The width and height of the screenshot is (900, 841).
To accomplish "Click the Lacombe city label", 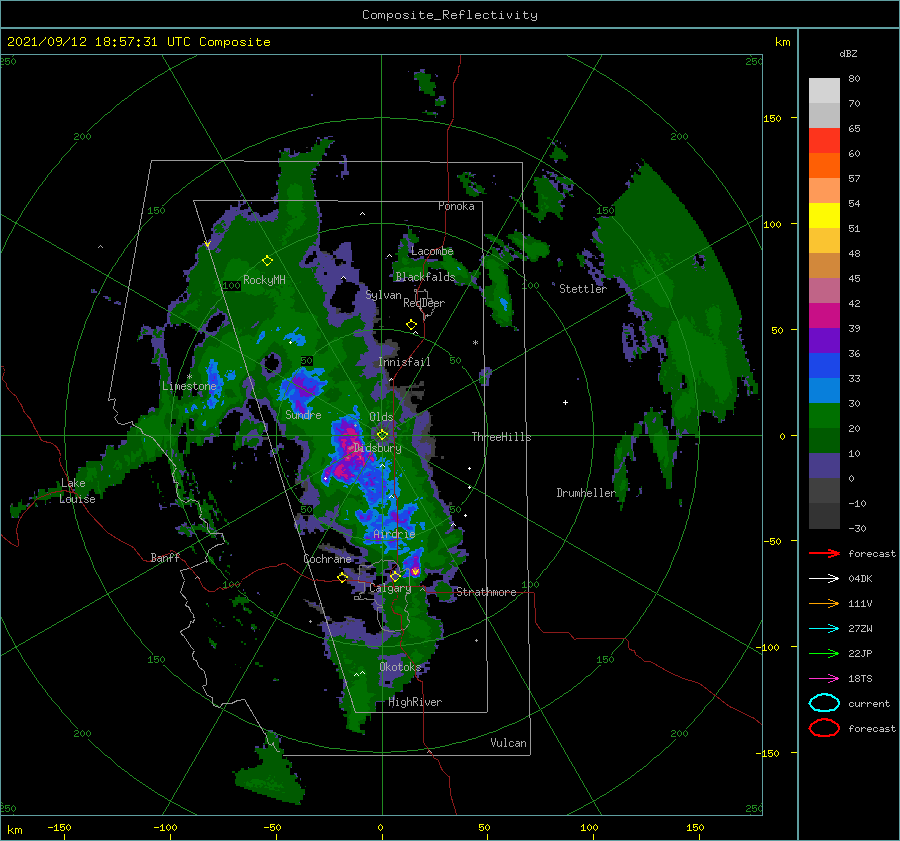I will pos(432,251).
